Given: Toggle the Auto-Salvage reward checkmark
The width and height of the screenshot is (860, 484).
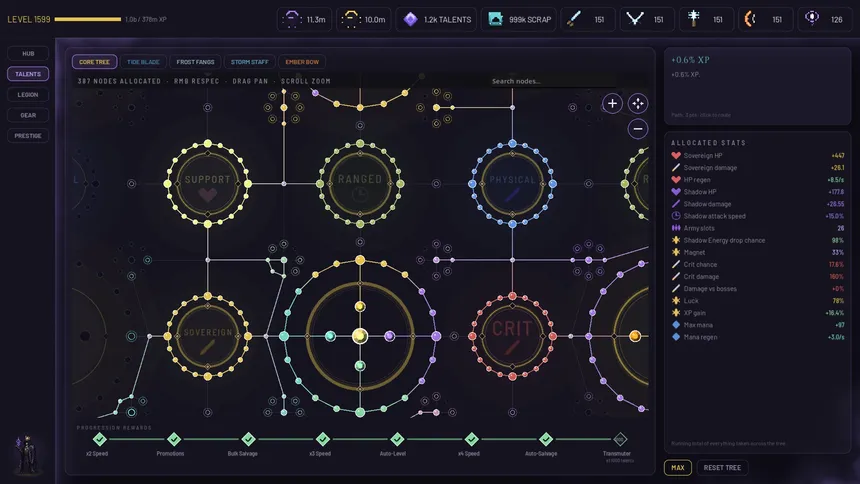Looking at the screenshot, I should pos(546,439).
